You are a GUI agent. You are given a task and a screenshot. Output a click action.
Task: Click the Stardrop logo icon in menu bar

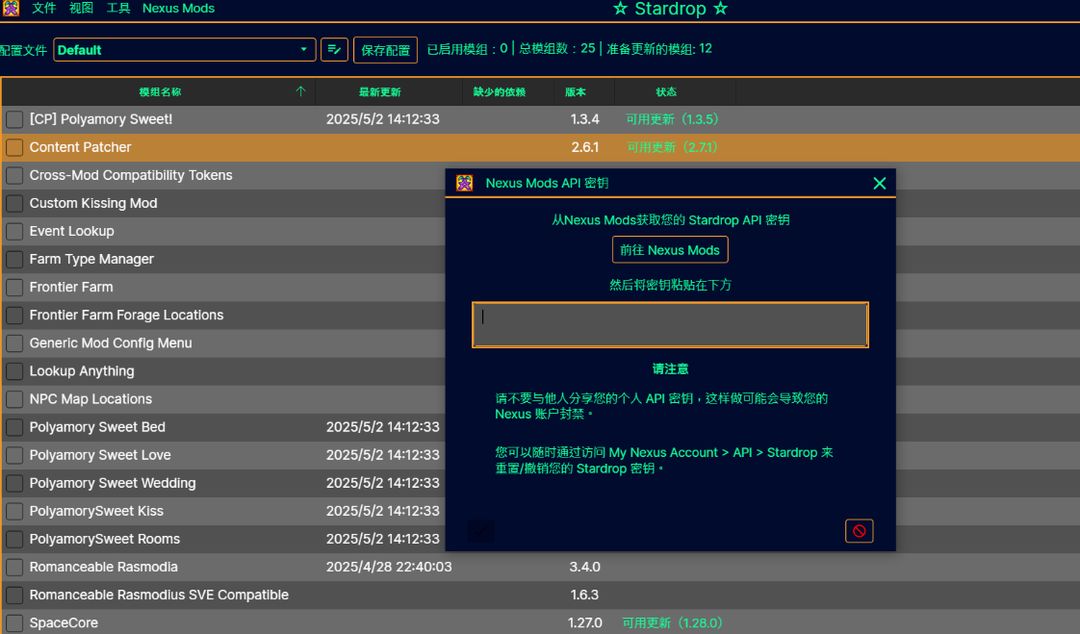point(11,8)
